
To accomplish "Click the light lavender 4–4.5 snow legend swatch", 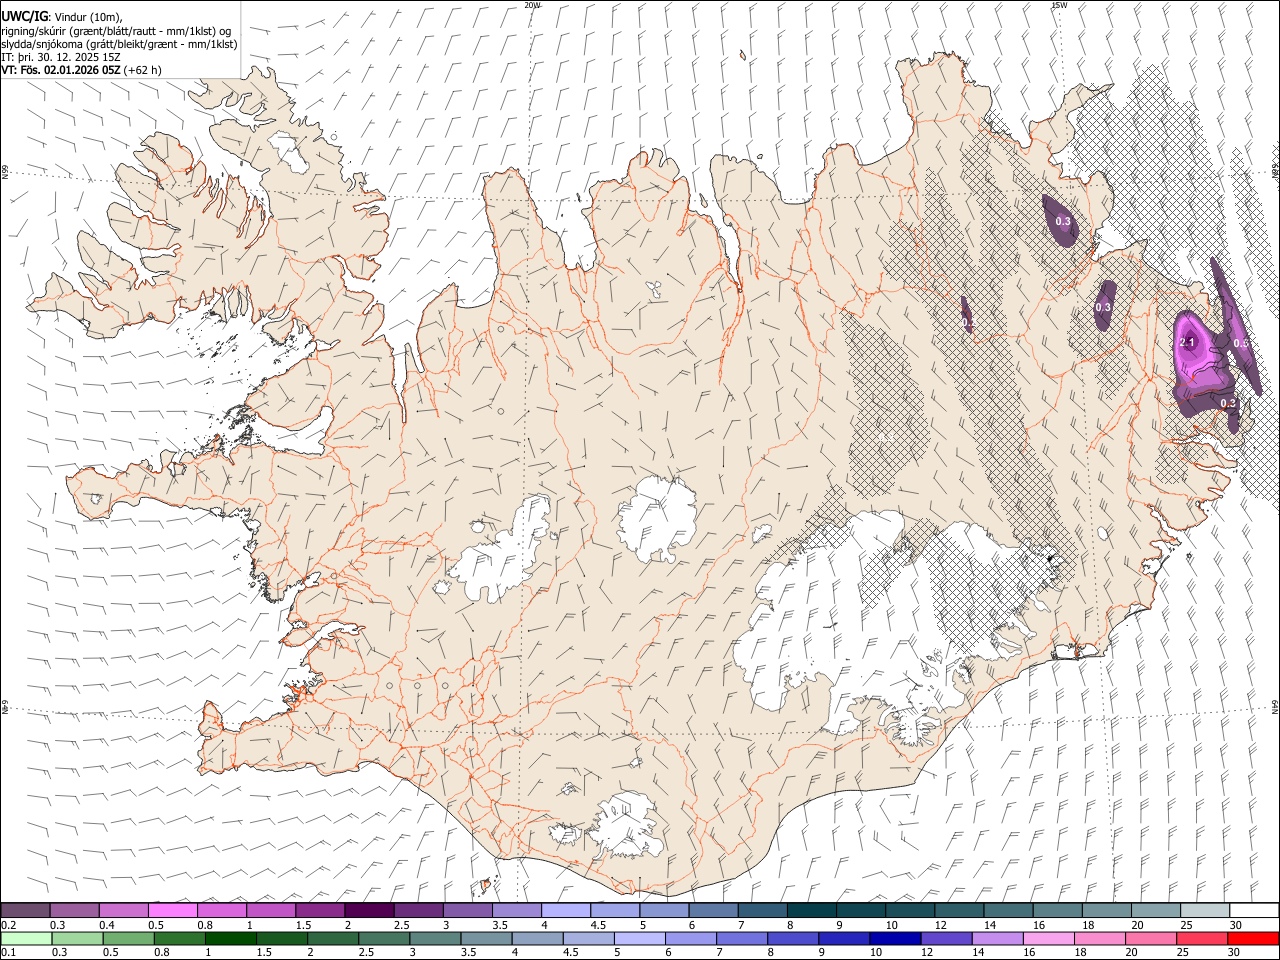I will pos(566,911).
